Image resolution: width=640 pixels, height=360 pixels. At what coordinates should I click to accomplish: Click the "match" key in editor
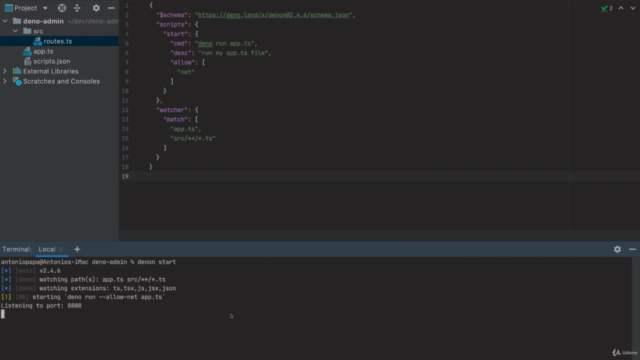(176, 119)
